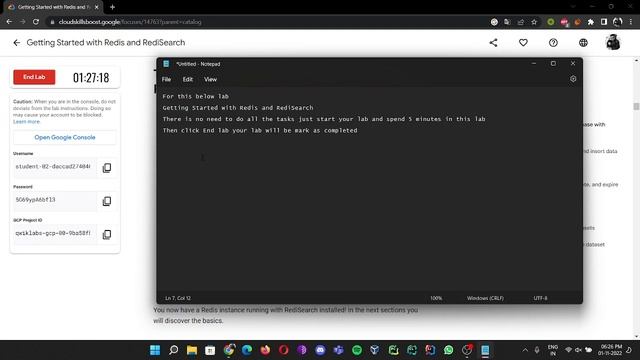Click the Password field value
This screenshot has height=360, width=640.
[x=55, y=200]
